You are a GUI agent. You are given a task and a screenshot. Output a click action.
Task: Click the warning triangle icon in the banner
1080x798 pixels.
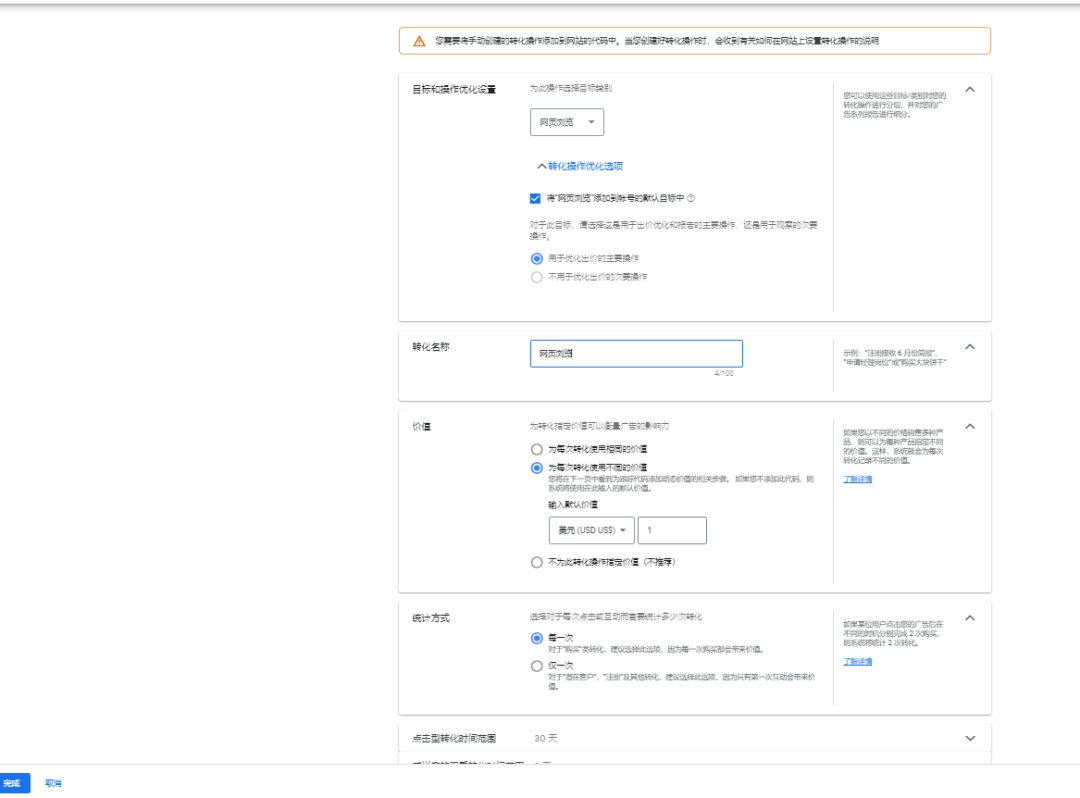point(419,41)
